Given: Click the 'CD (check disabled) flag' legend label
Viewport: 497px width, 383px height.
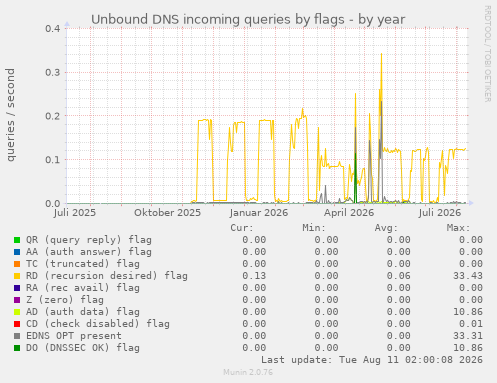Looking at the screenshot, I should [98, 324].
